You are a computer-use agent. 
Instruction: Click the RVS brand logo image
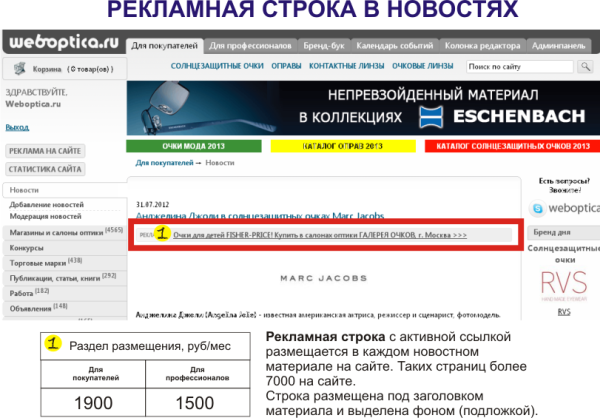point(564,286)
